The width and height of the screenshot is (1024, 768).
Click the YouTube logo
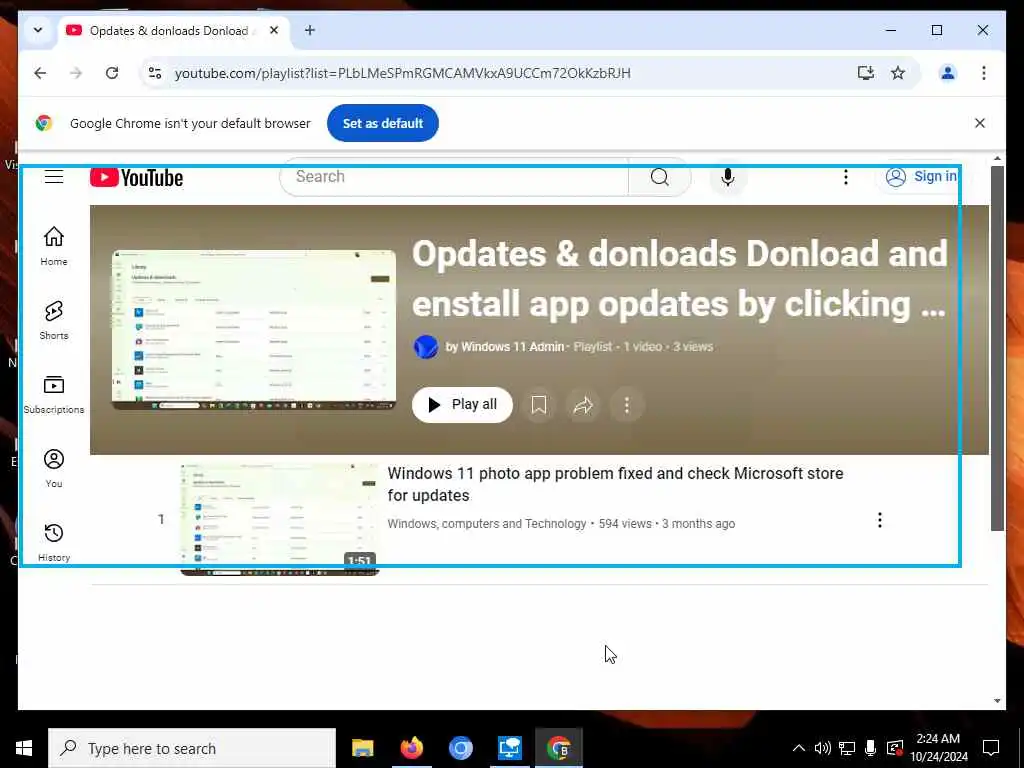(x=136, y=177)
